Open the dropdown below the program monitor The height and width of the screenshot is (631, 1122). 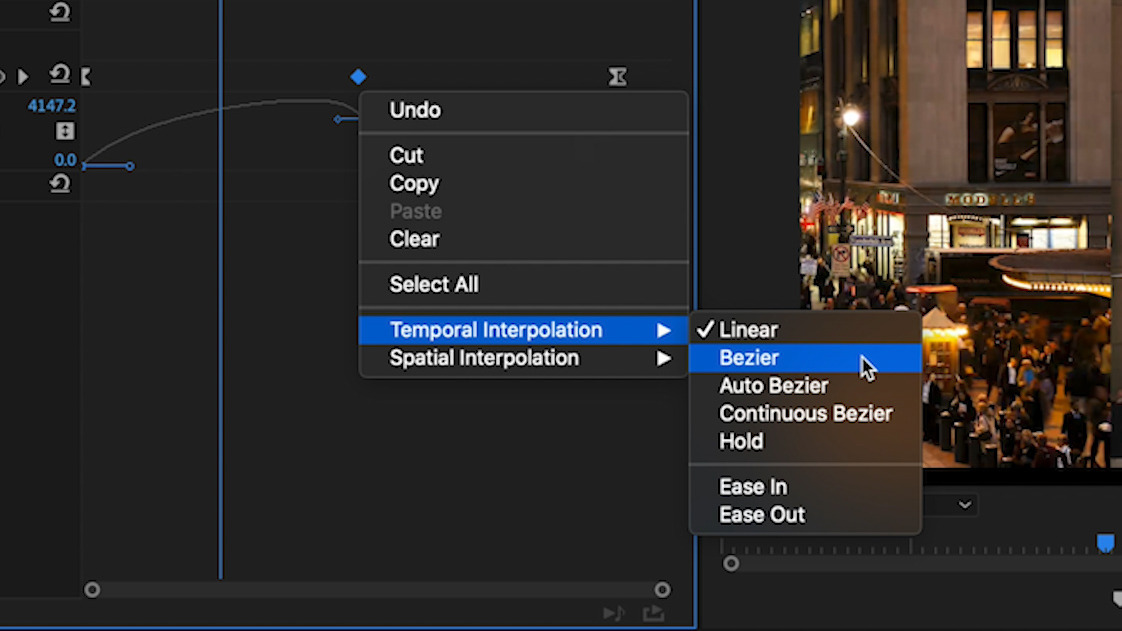pos(965,505)
